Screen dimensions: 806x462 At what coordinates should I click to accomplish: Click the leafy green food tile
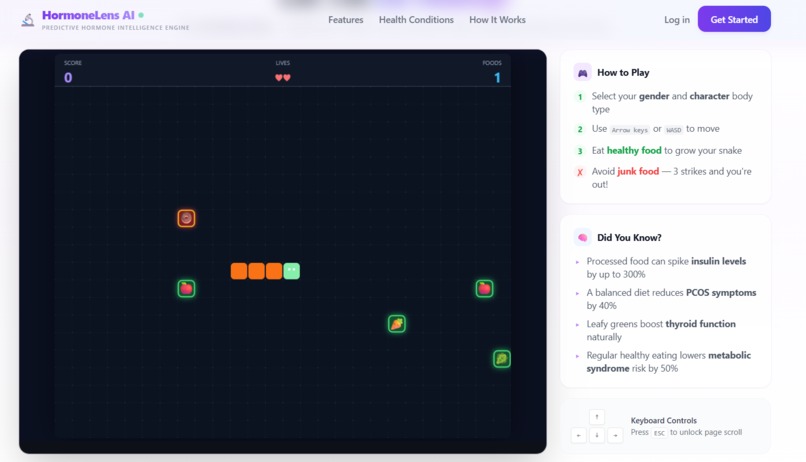[502, 359]
